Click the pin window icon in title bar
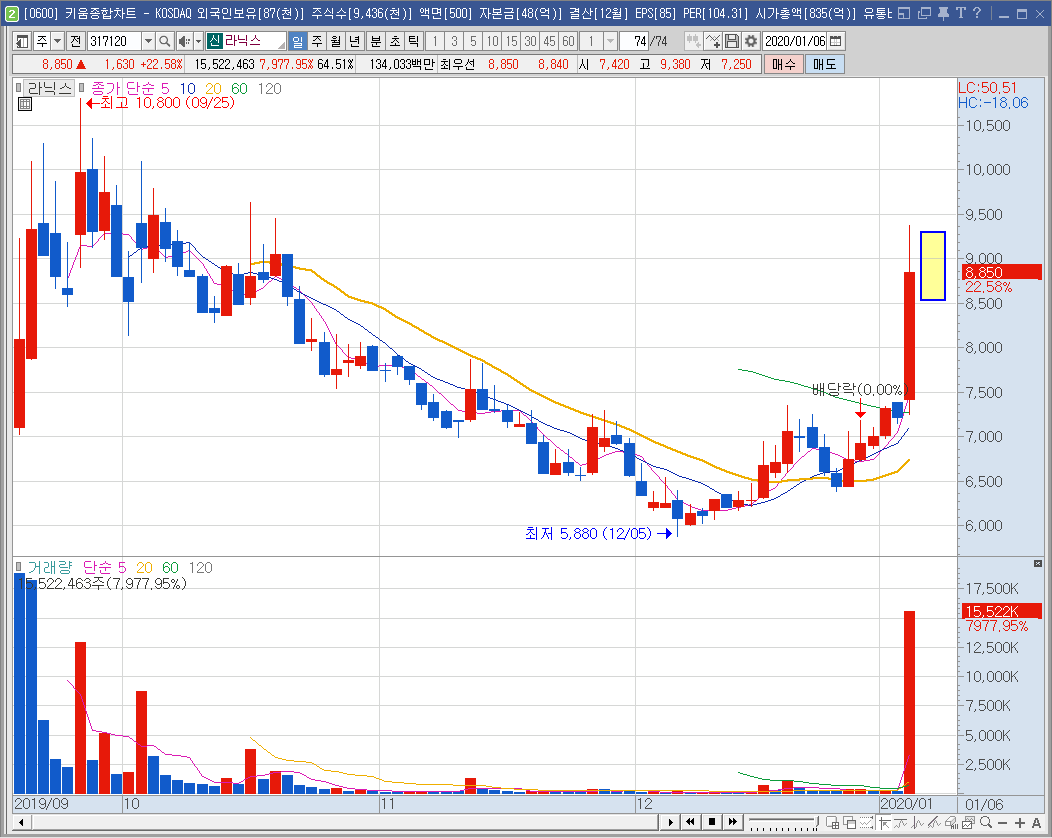This screenshot has height=838, width=1052. [x=943, y=13]
